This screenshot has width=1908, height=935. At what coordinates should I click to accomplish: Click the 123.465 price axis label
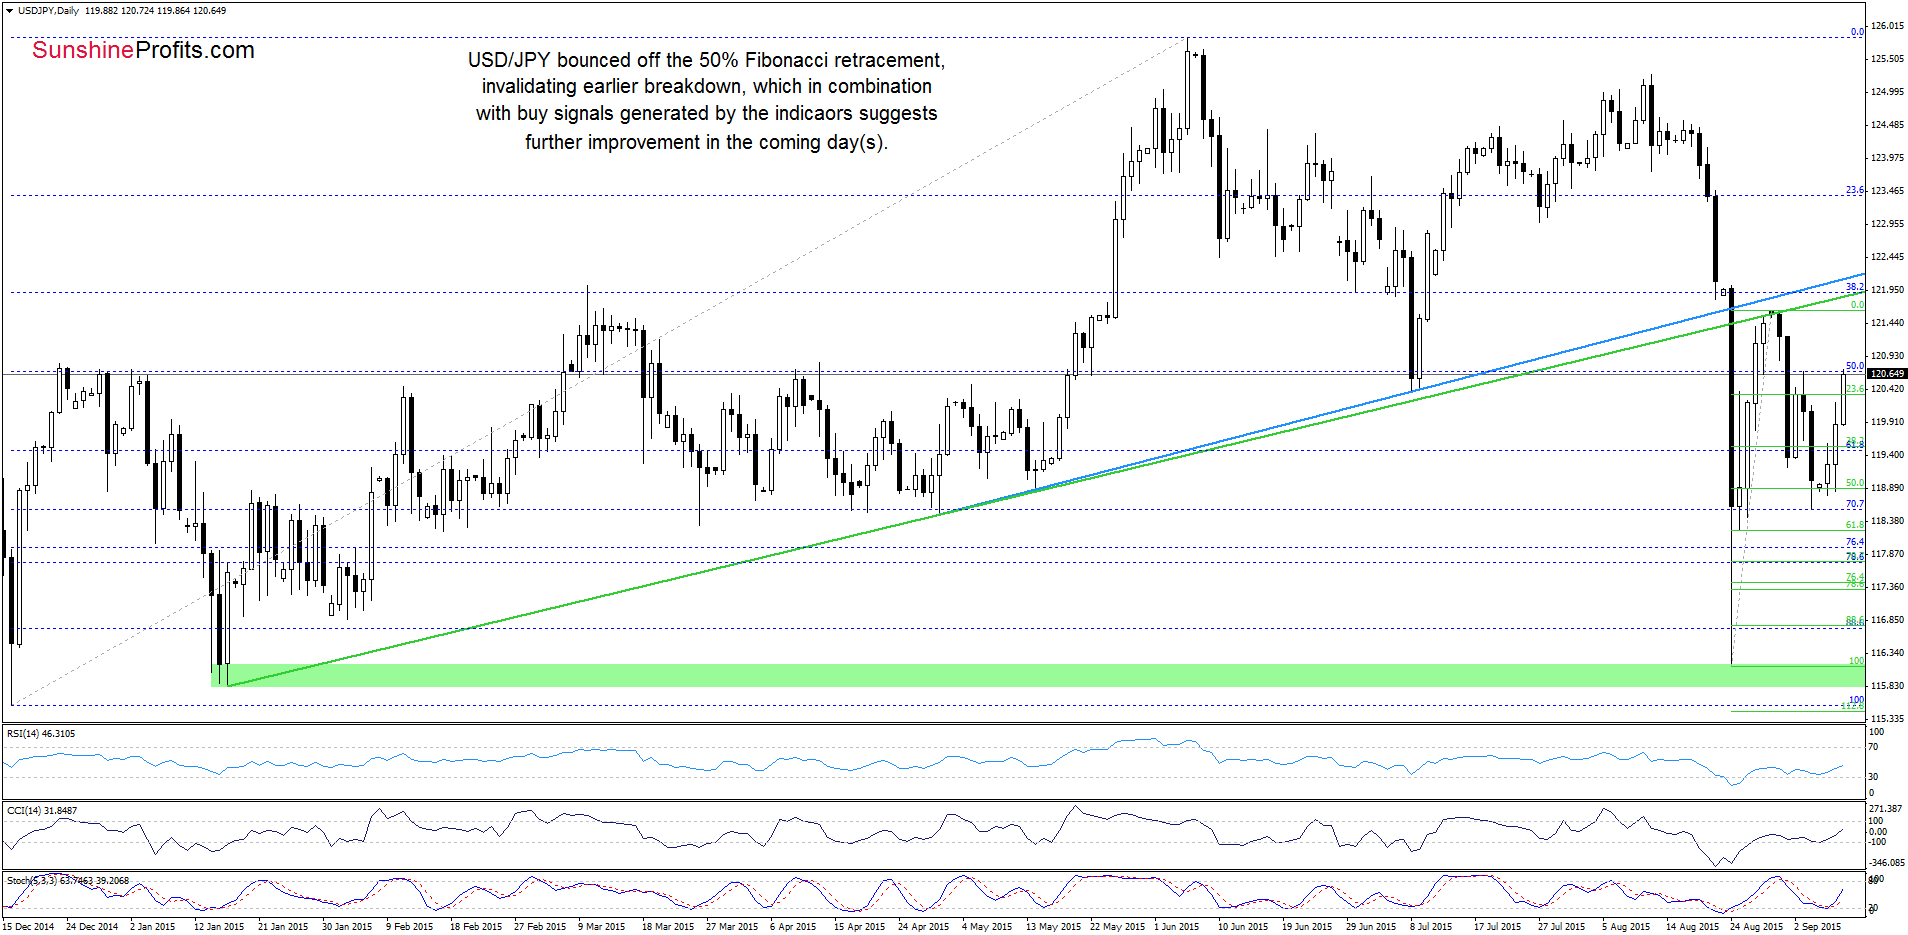pyautogui.click(x=1886, y=191)
